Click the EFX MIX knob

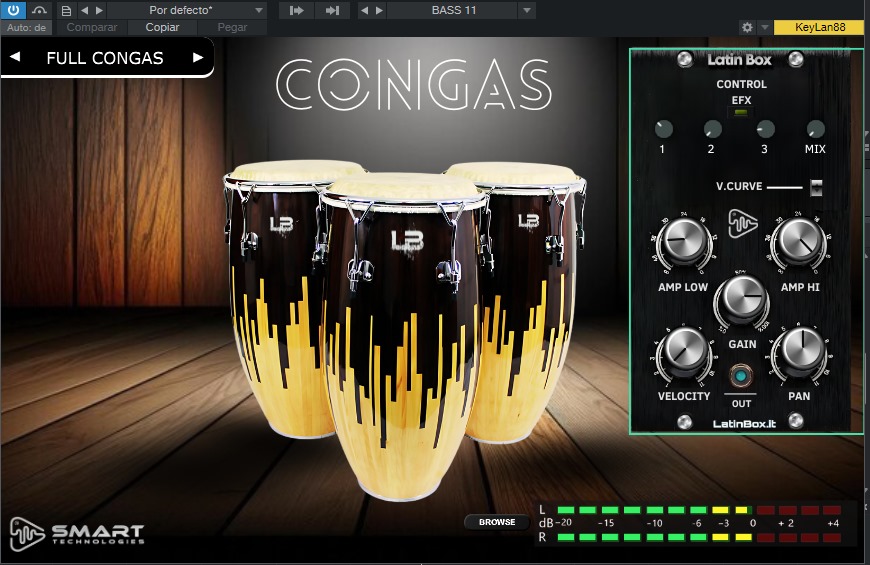click(815, 129)
